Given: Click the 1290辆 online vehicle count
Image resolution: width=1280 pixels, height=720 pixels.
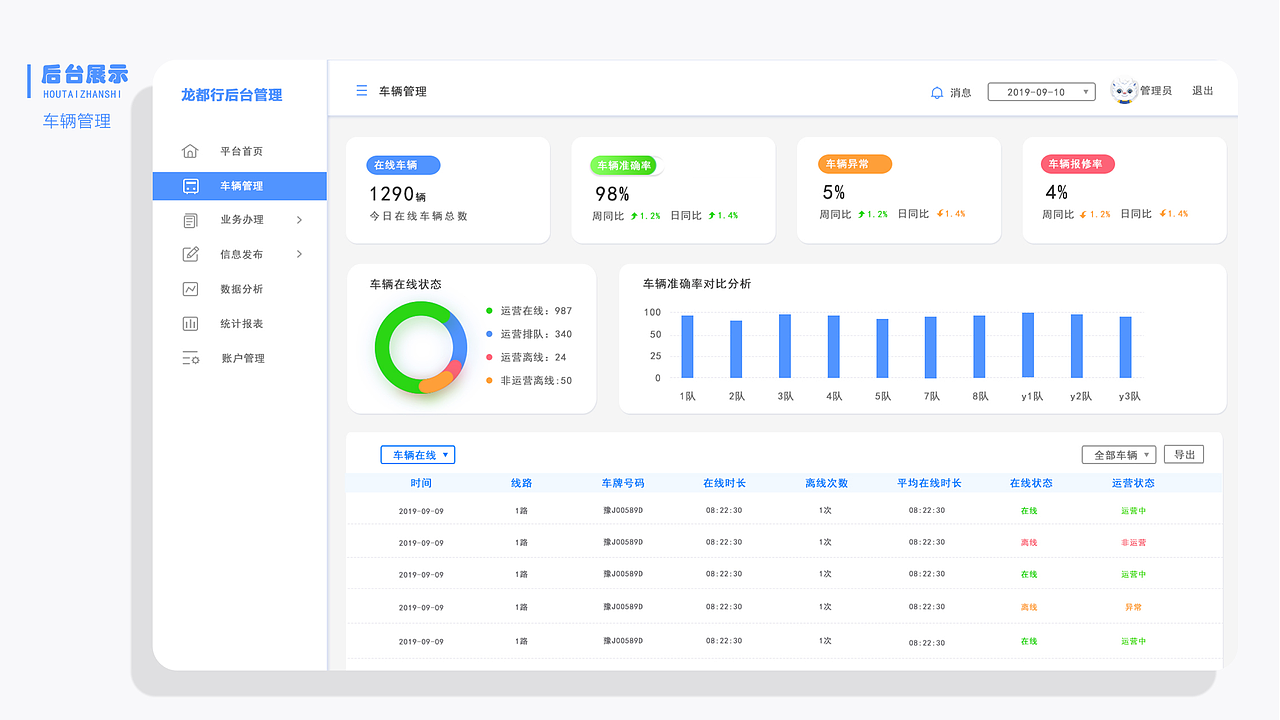Looking at the screenshot, I should click(x=397, y=194).
